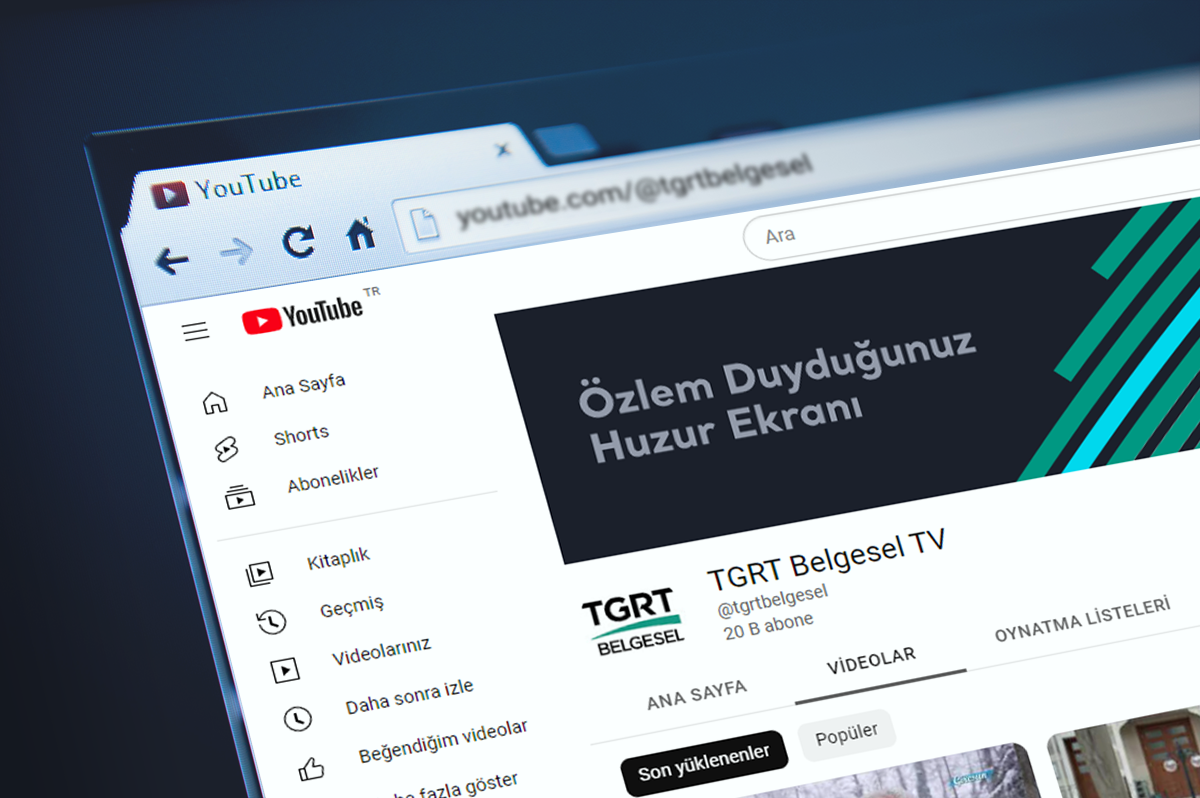The width and height of the screenshot is (1200, 798).
Task: Close the YouTube browser tab
Action: point(503,150)
